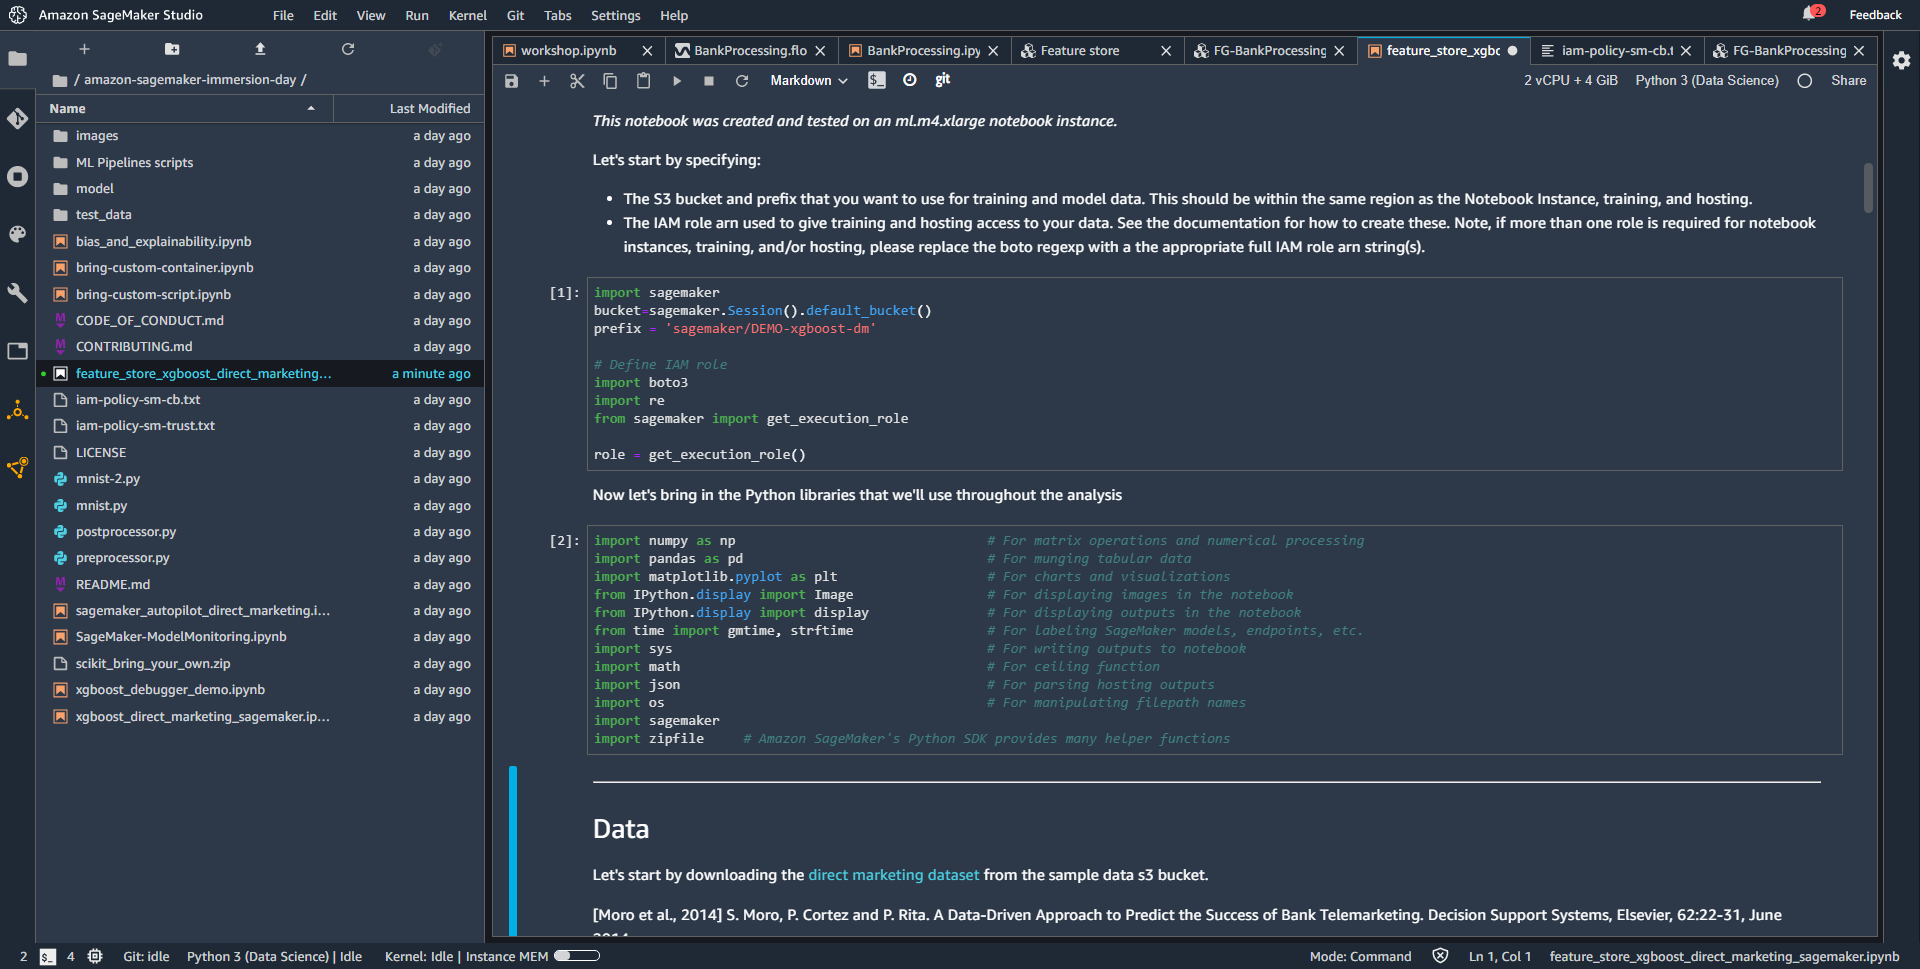
Task: Open the Settings menu
Action: tap(615, 15)
